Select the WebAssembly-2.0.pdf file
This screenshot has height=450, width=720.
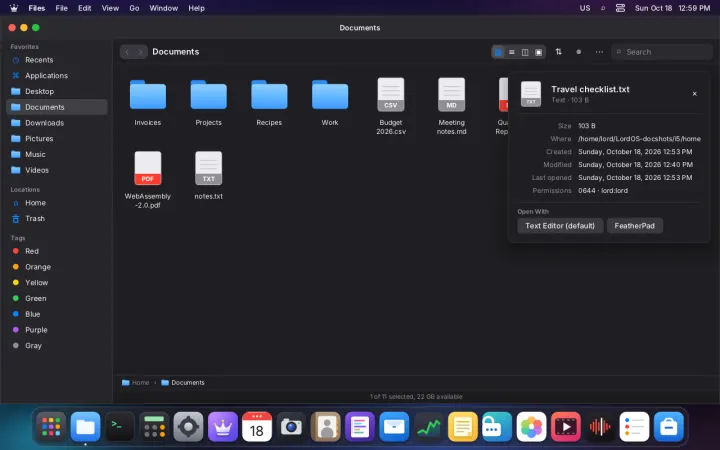[147, 180]
